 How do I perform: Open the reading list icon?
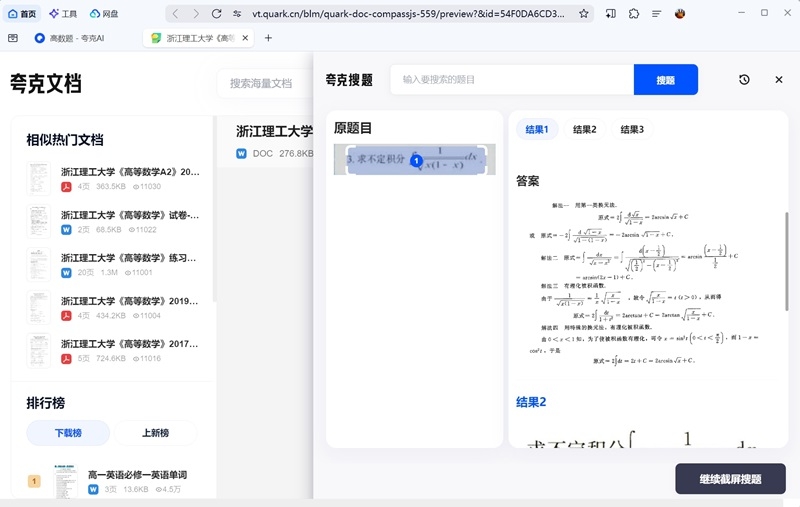coord(657,14)
